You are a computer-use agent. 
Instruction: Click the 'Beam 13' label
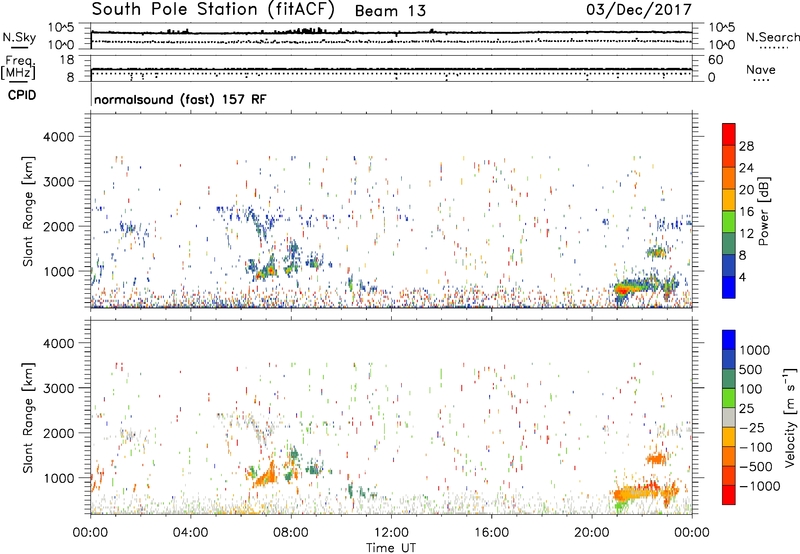[390, 11]
